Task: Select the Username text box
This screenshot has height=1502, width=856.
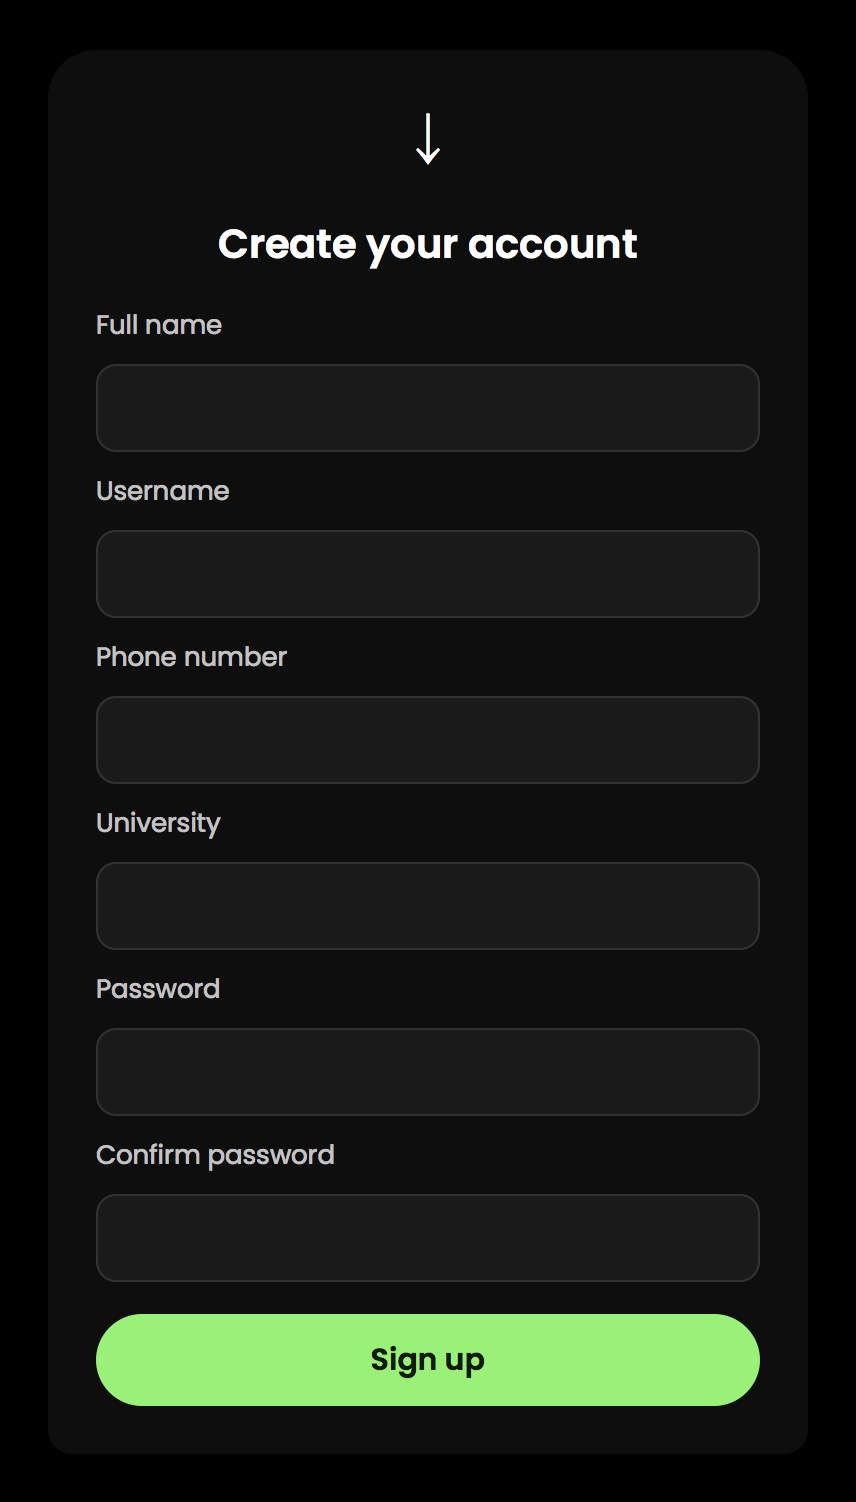Action: (428, 574)
